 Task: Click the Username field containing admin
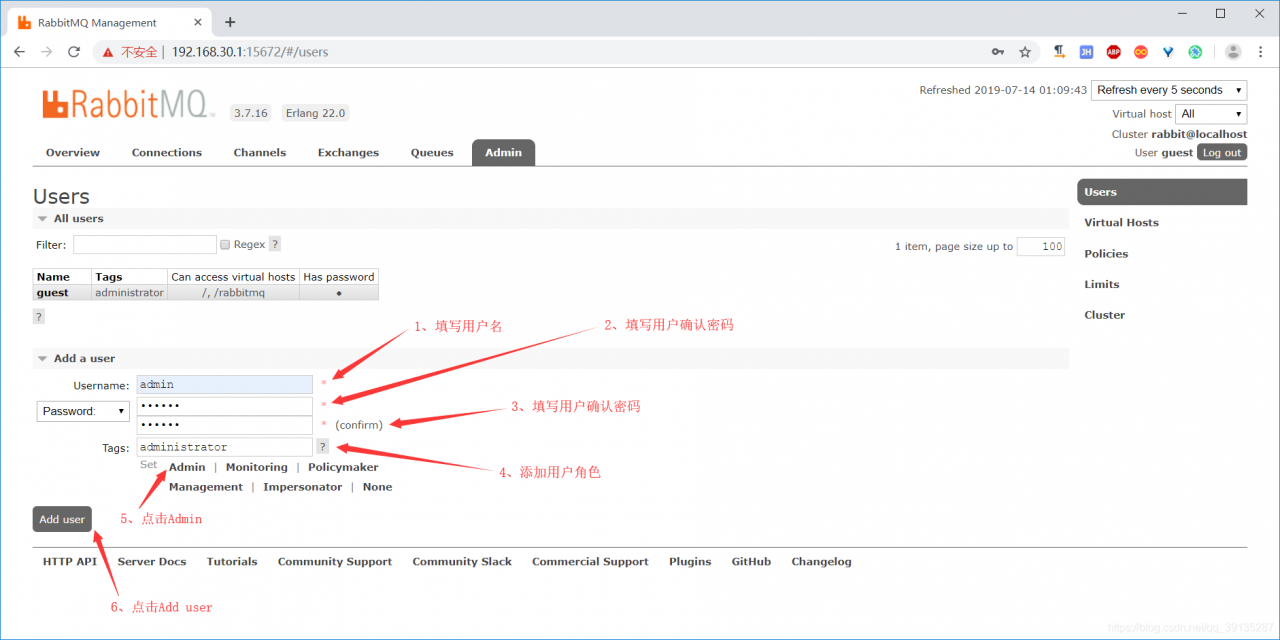pos(225,385)
